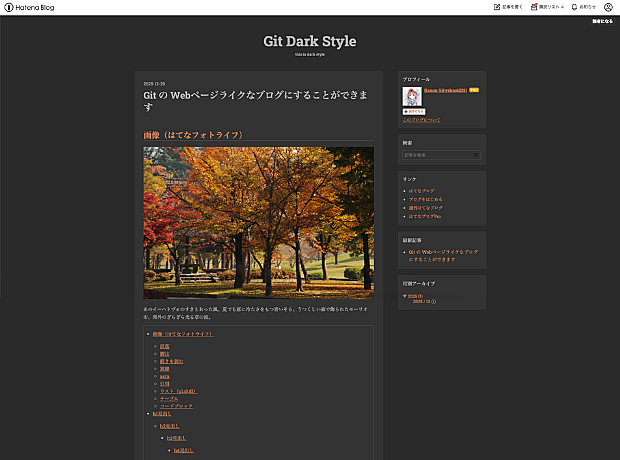
Task: Click first table-of-contents entry for image section
Action: tap(183, 334)
